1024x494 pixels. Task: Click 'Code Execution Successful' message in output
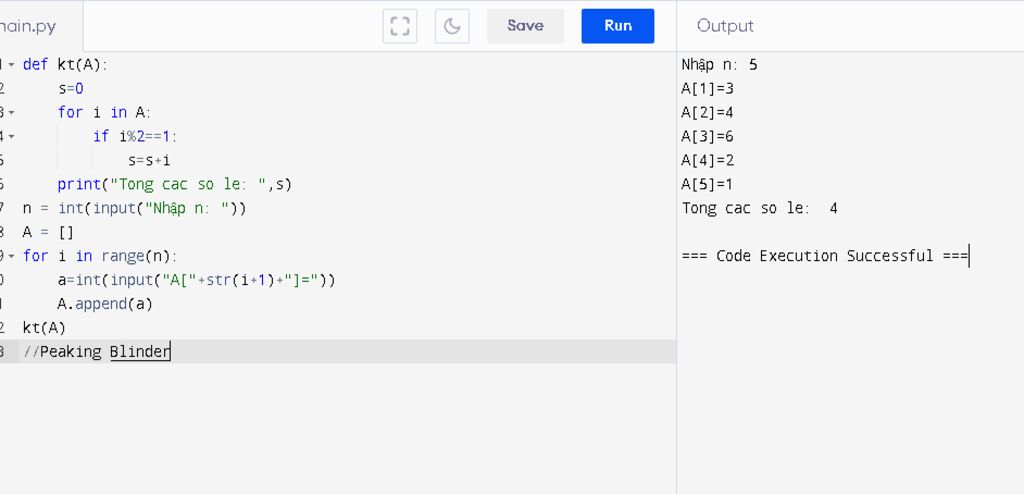point(825,256)
